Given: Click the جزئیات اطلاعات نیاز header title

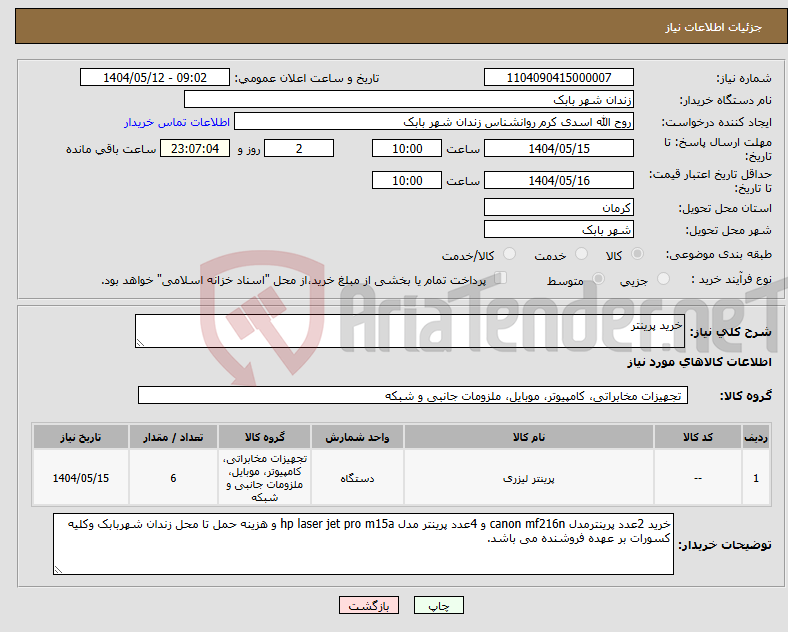Looking at the screenshot, I should pyautogui.click(x=714, y=27).
